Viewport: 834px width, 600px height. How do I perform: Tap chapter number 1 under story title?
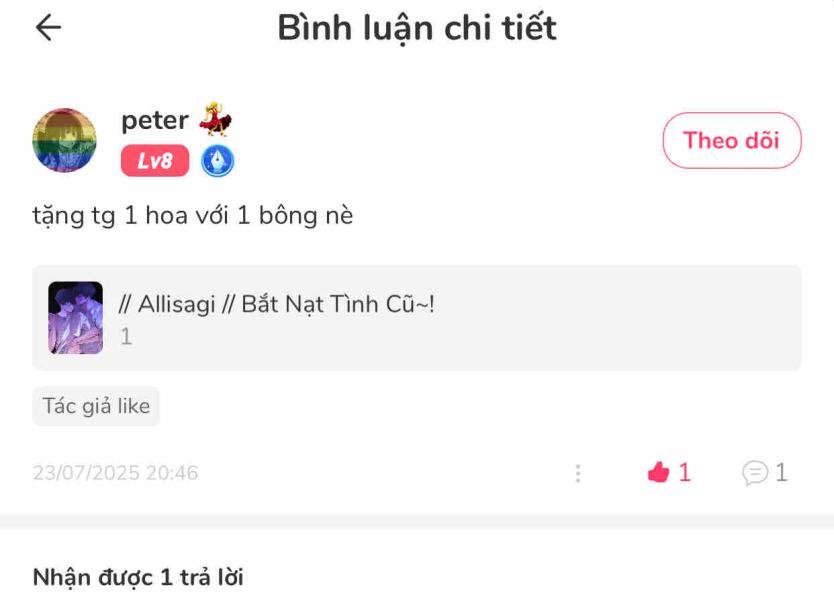pos(126,337)
